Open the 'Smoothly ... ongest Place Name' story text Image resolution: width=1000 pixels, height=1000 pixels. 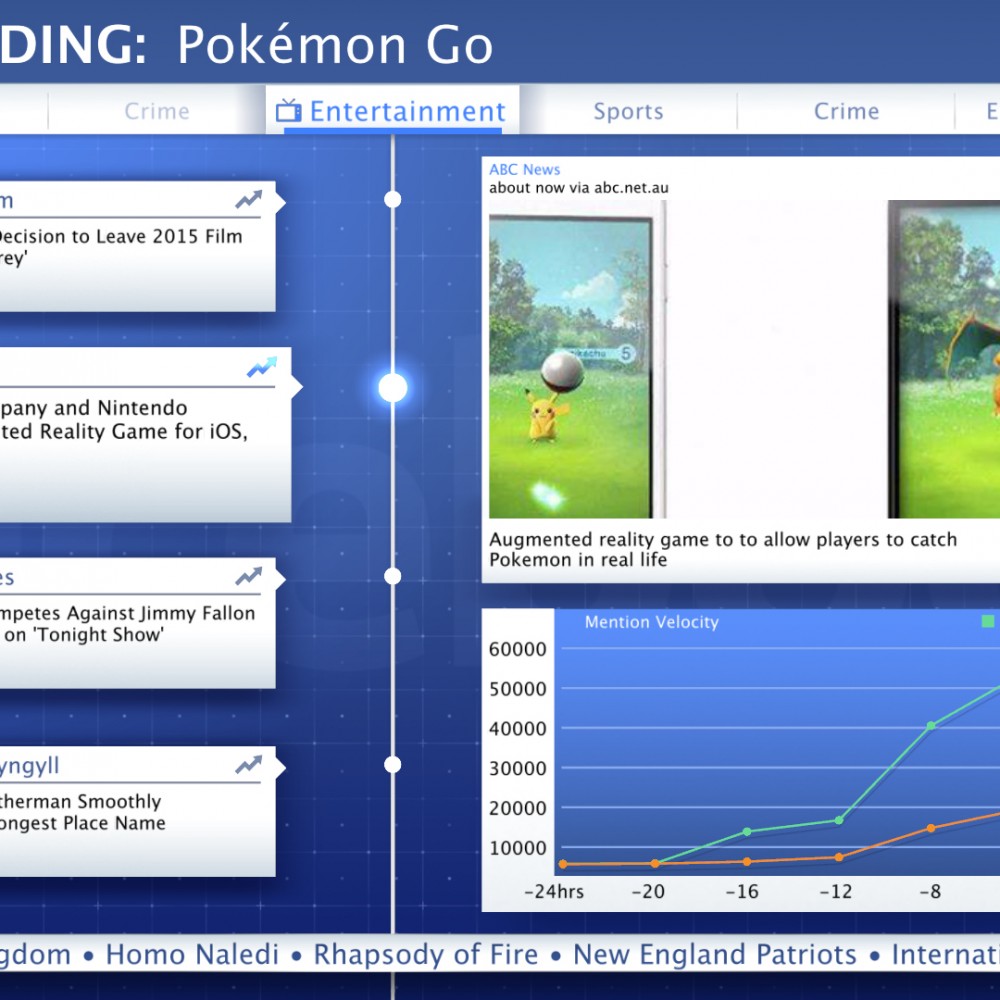tap(83, 812)
